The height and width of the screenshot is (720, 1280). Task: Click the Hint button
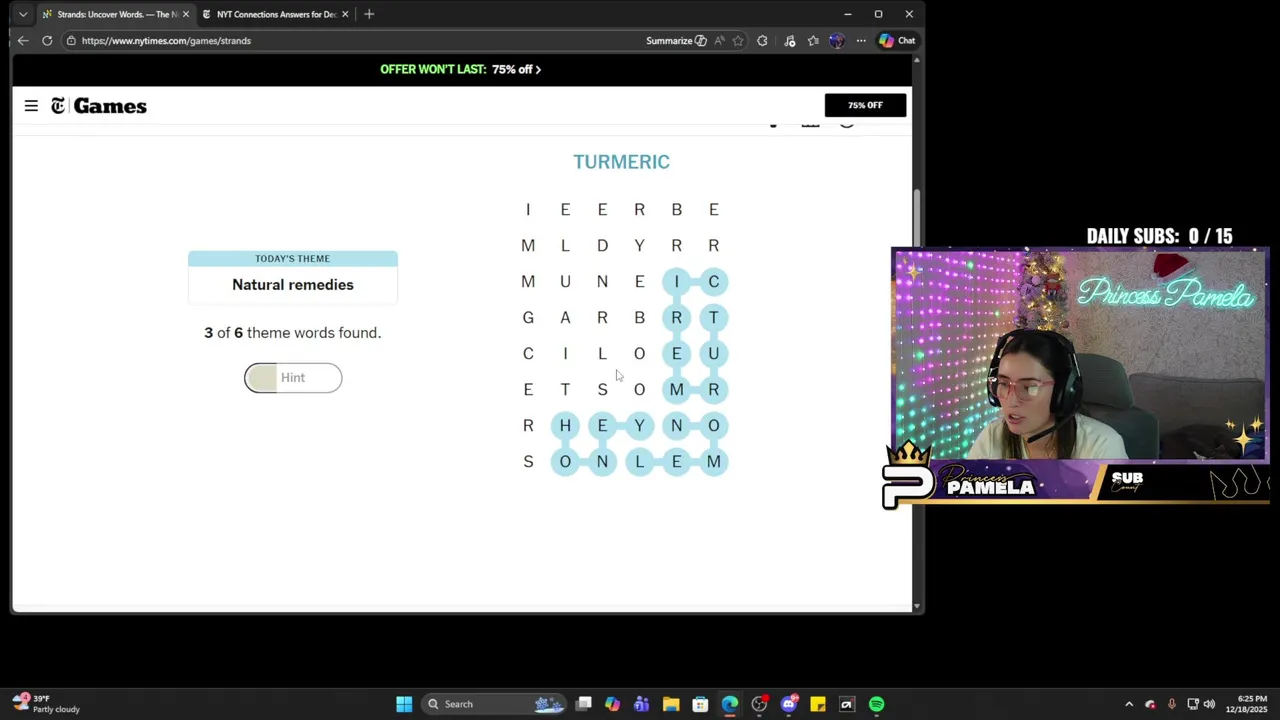click(293, 377)
